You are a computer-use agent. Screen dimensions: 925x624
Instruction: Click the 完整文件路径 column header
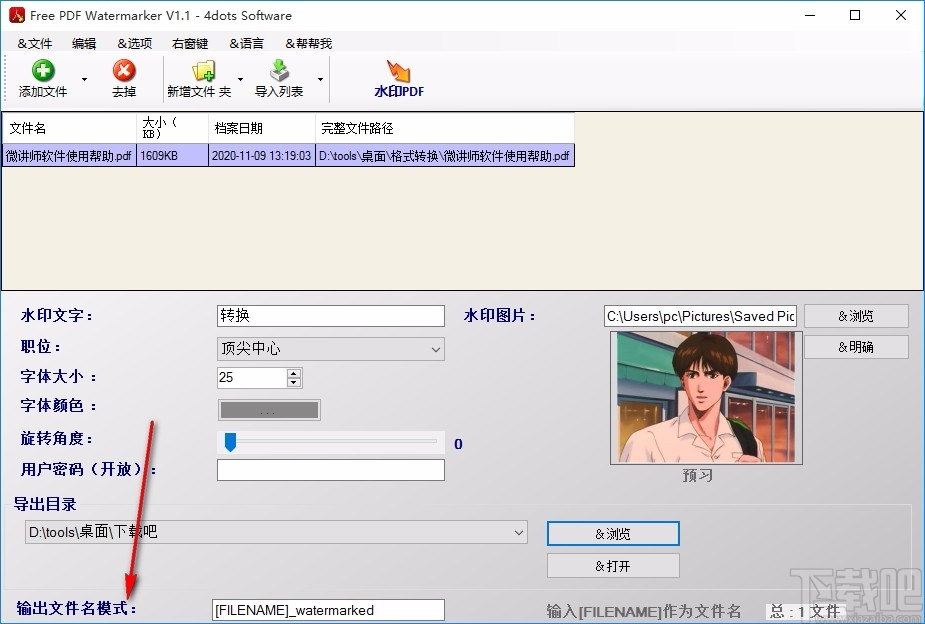pos(445,128)
